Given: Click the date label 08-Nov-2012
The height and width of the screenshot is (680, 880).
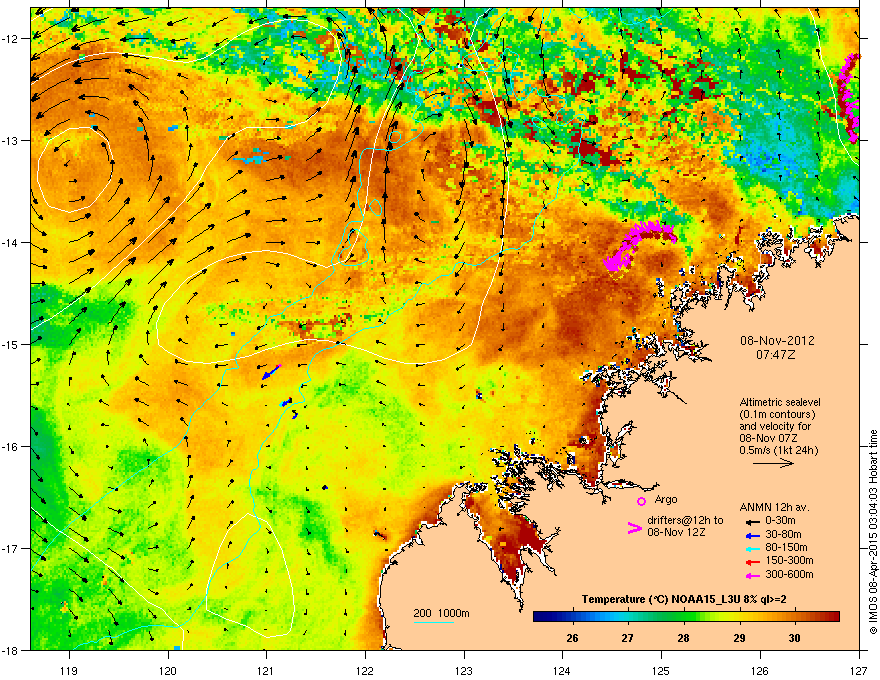Looking at the screenshot, I should click(x=777, y=341).
